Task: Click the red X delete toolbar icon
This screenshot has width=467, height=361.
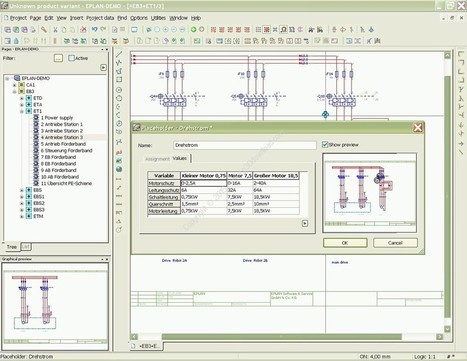Action: pyautogui.click(x=83, y=30)
